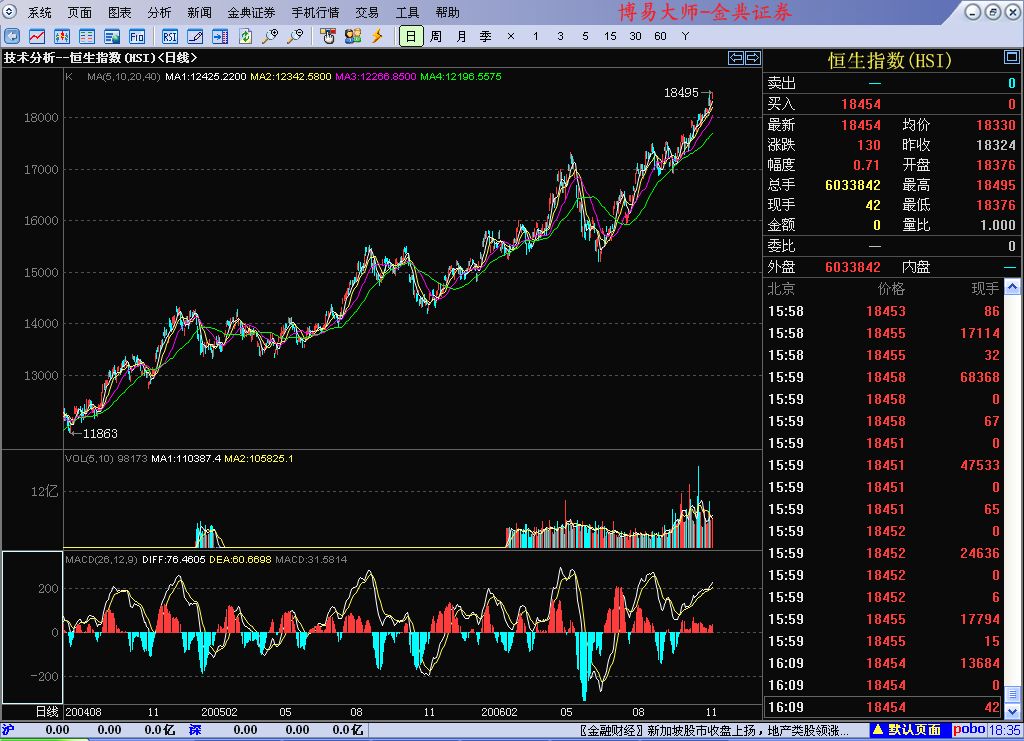This screenshot has height=741, width=1024.
Task: Select the 15-minute period button
Action: click(x=610, y=36)
